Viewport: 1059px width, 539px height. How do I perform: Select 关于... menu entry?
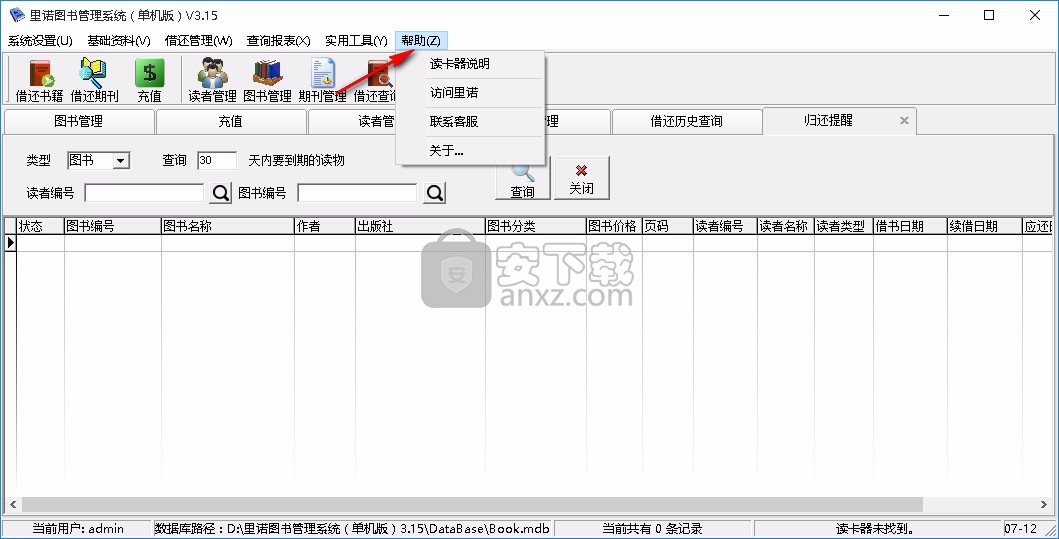click(470, 151)
